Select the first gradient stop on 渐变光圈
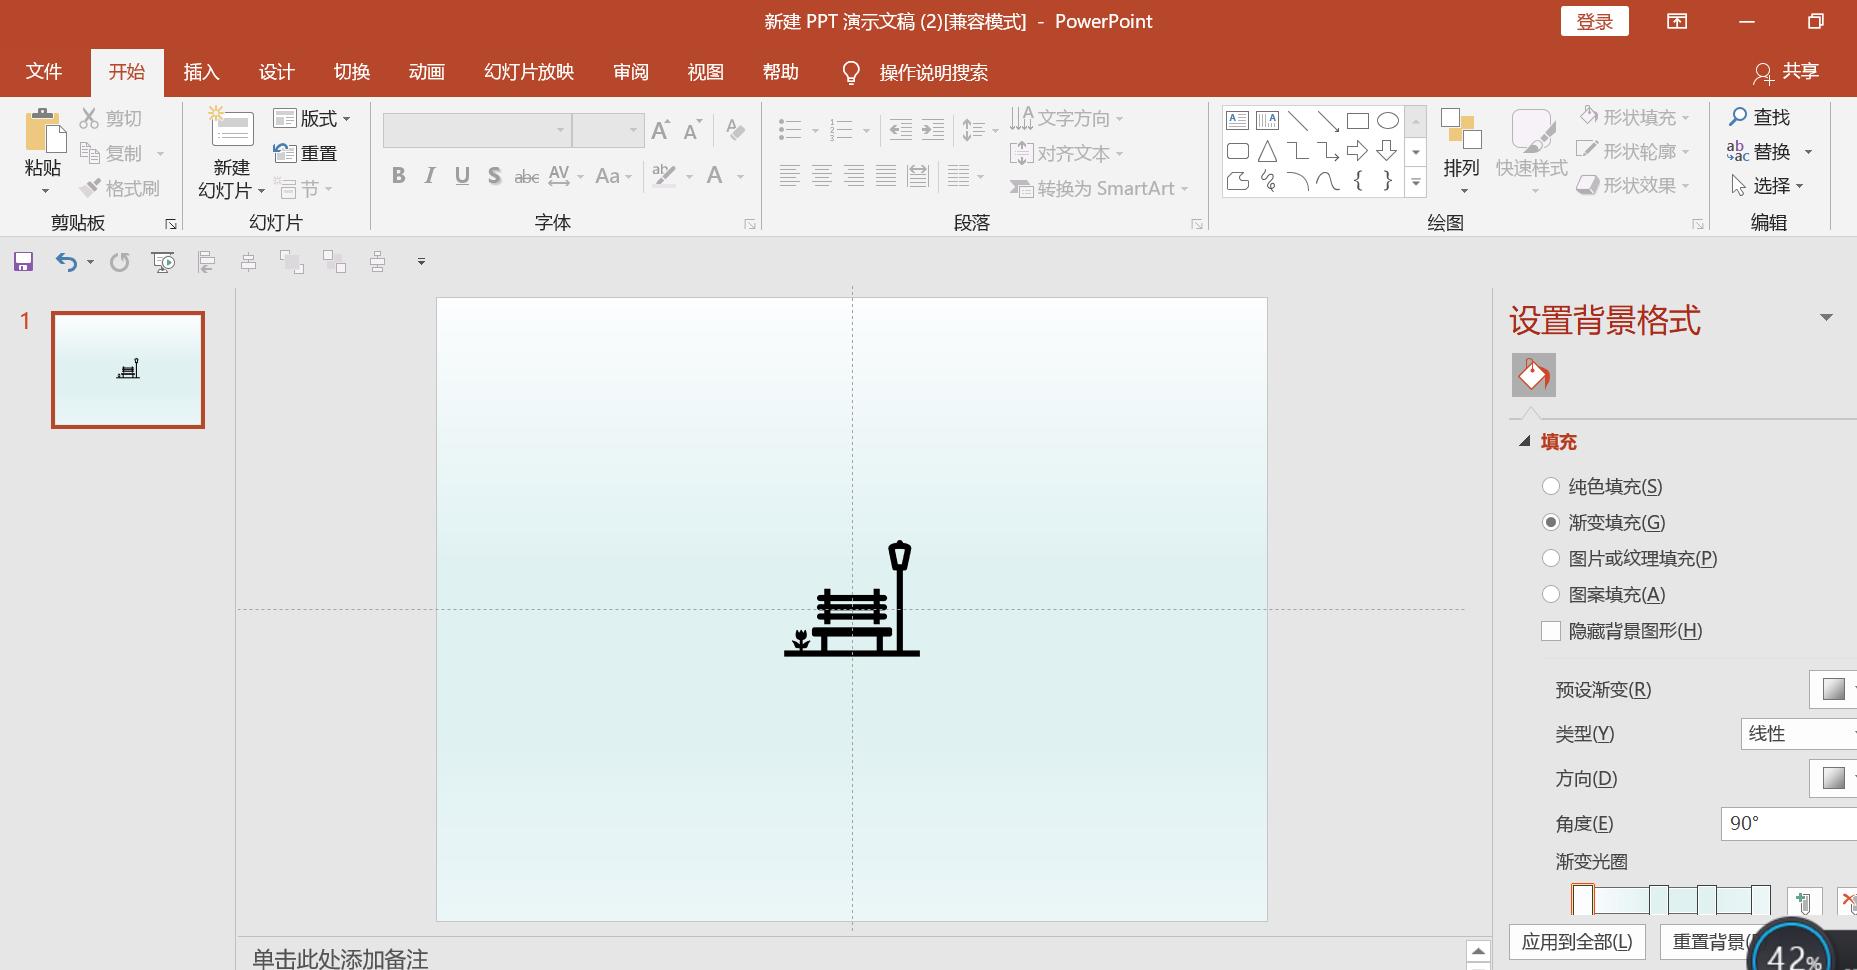This screenshot has height=970, width=1857. 1582,899
